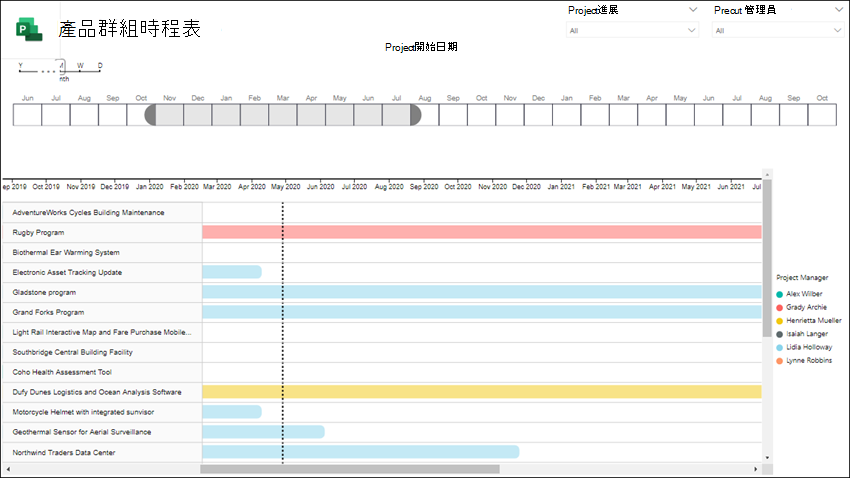The image size is (850, 478).
Task: Select Southbridge Central Building Facility row
Action: (x=102, y=352)
